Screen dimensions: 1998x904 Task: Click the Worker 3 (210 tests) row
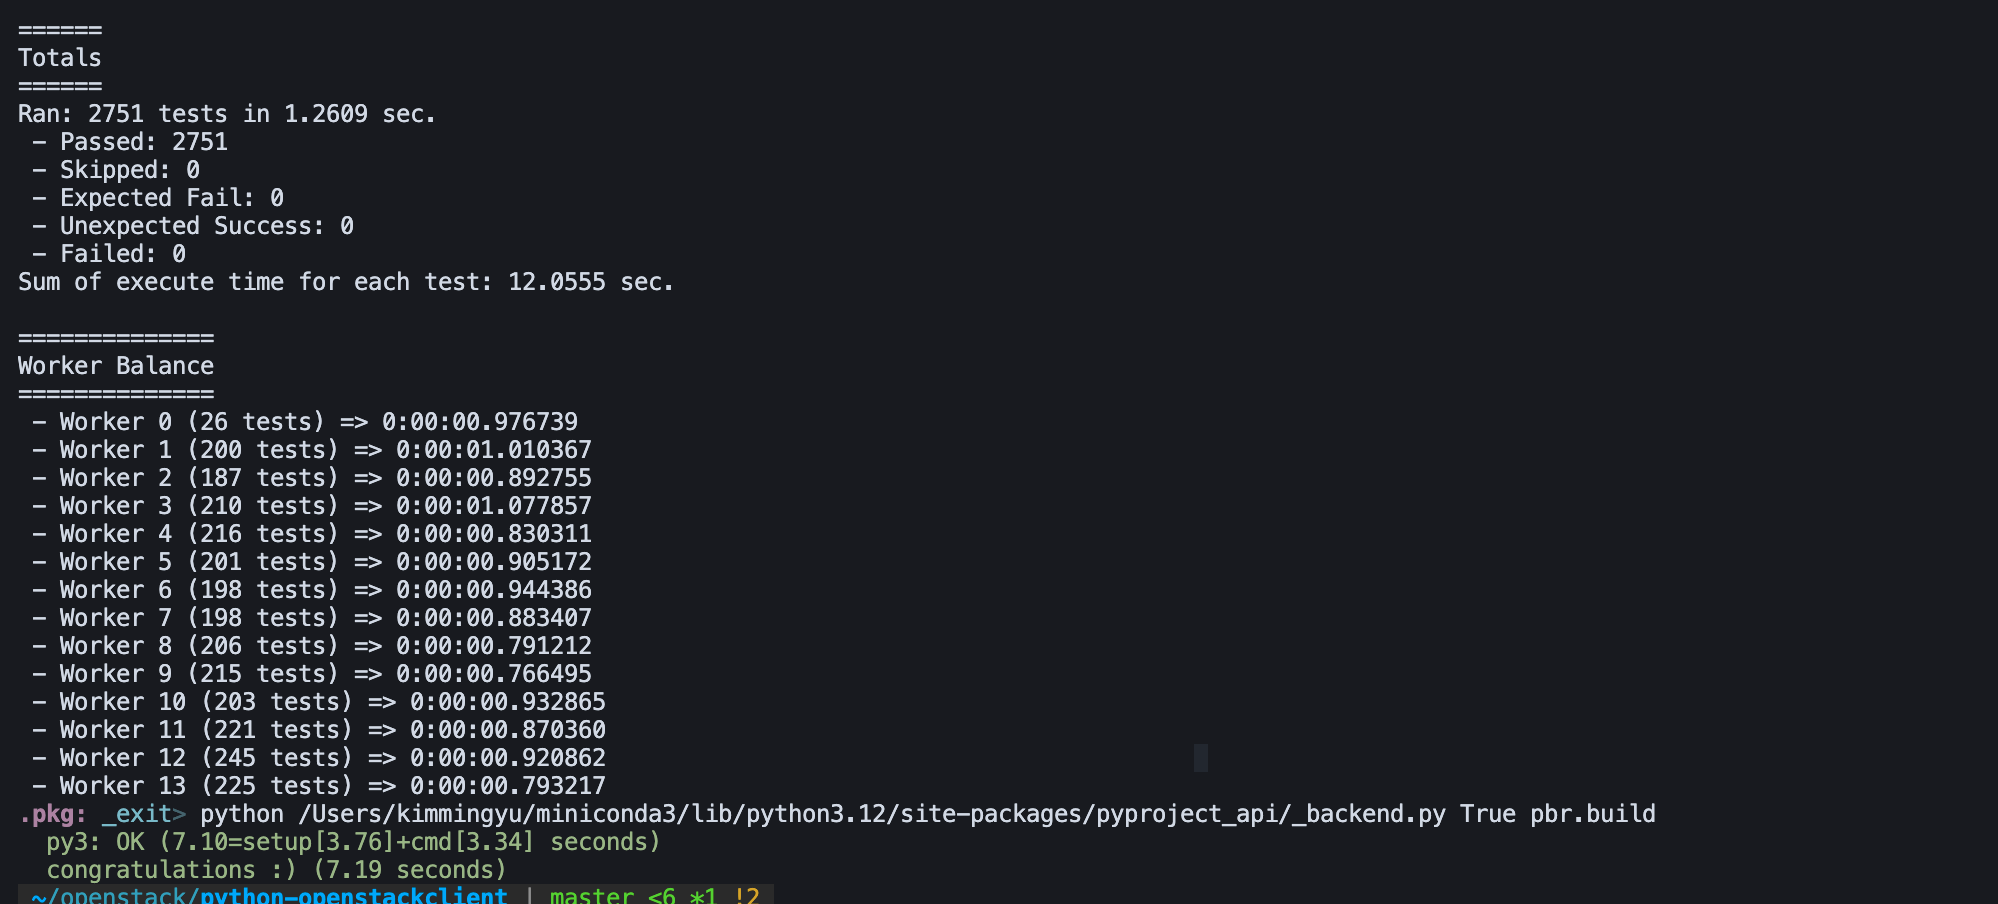(x=312, y=506)
